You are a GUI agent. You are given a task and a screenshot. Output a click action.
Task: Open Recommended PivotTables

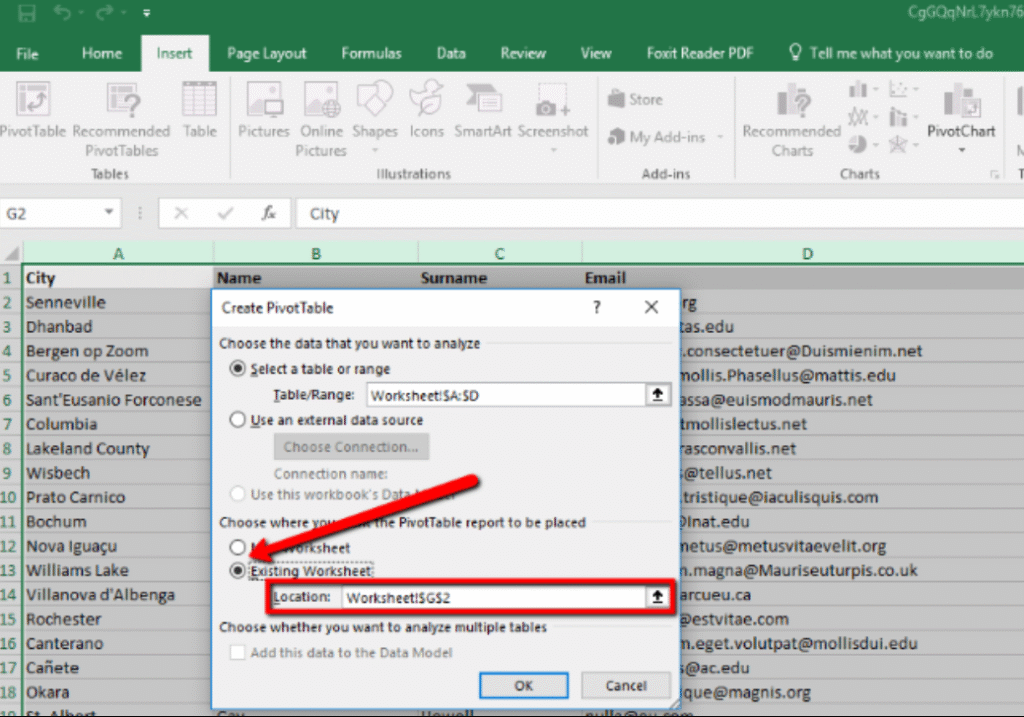(x=121, y=119)
